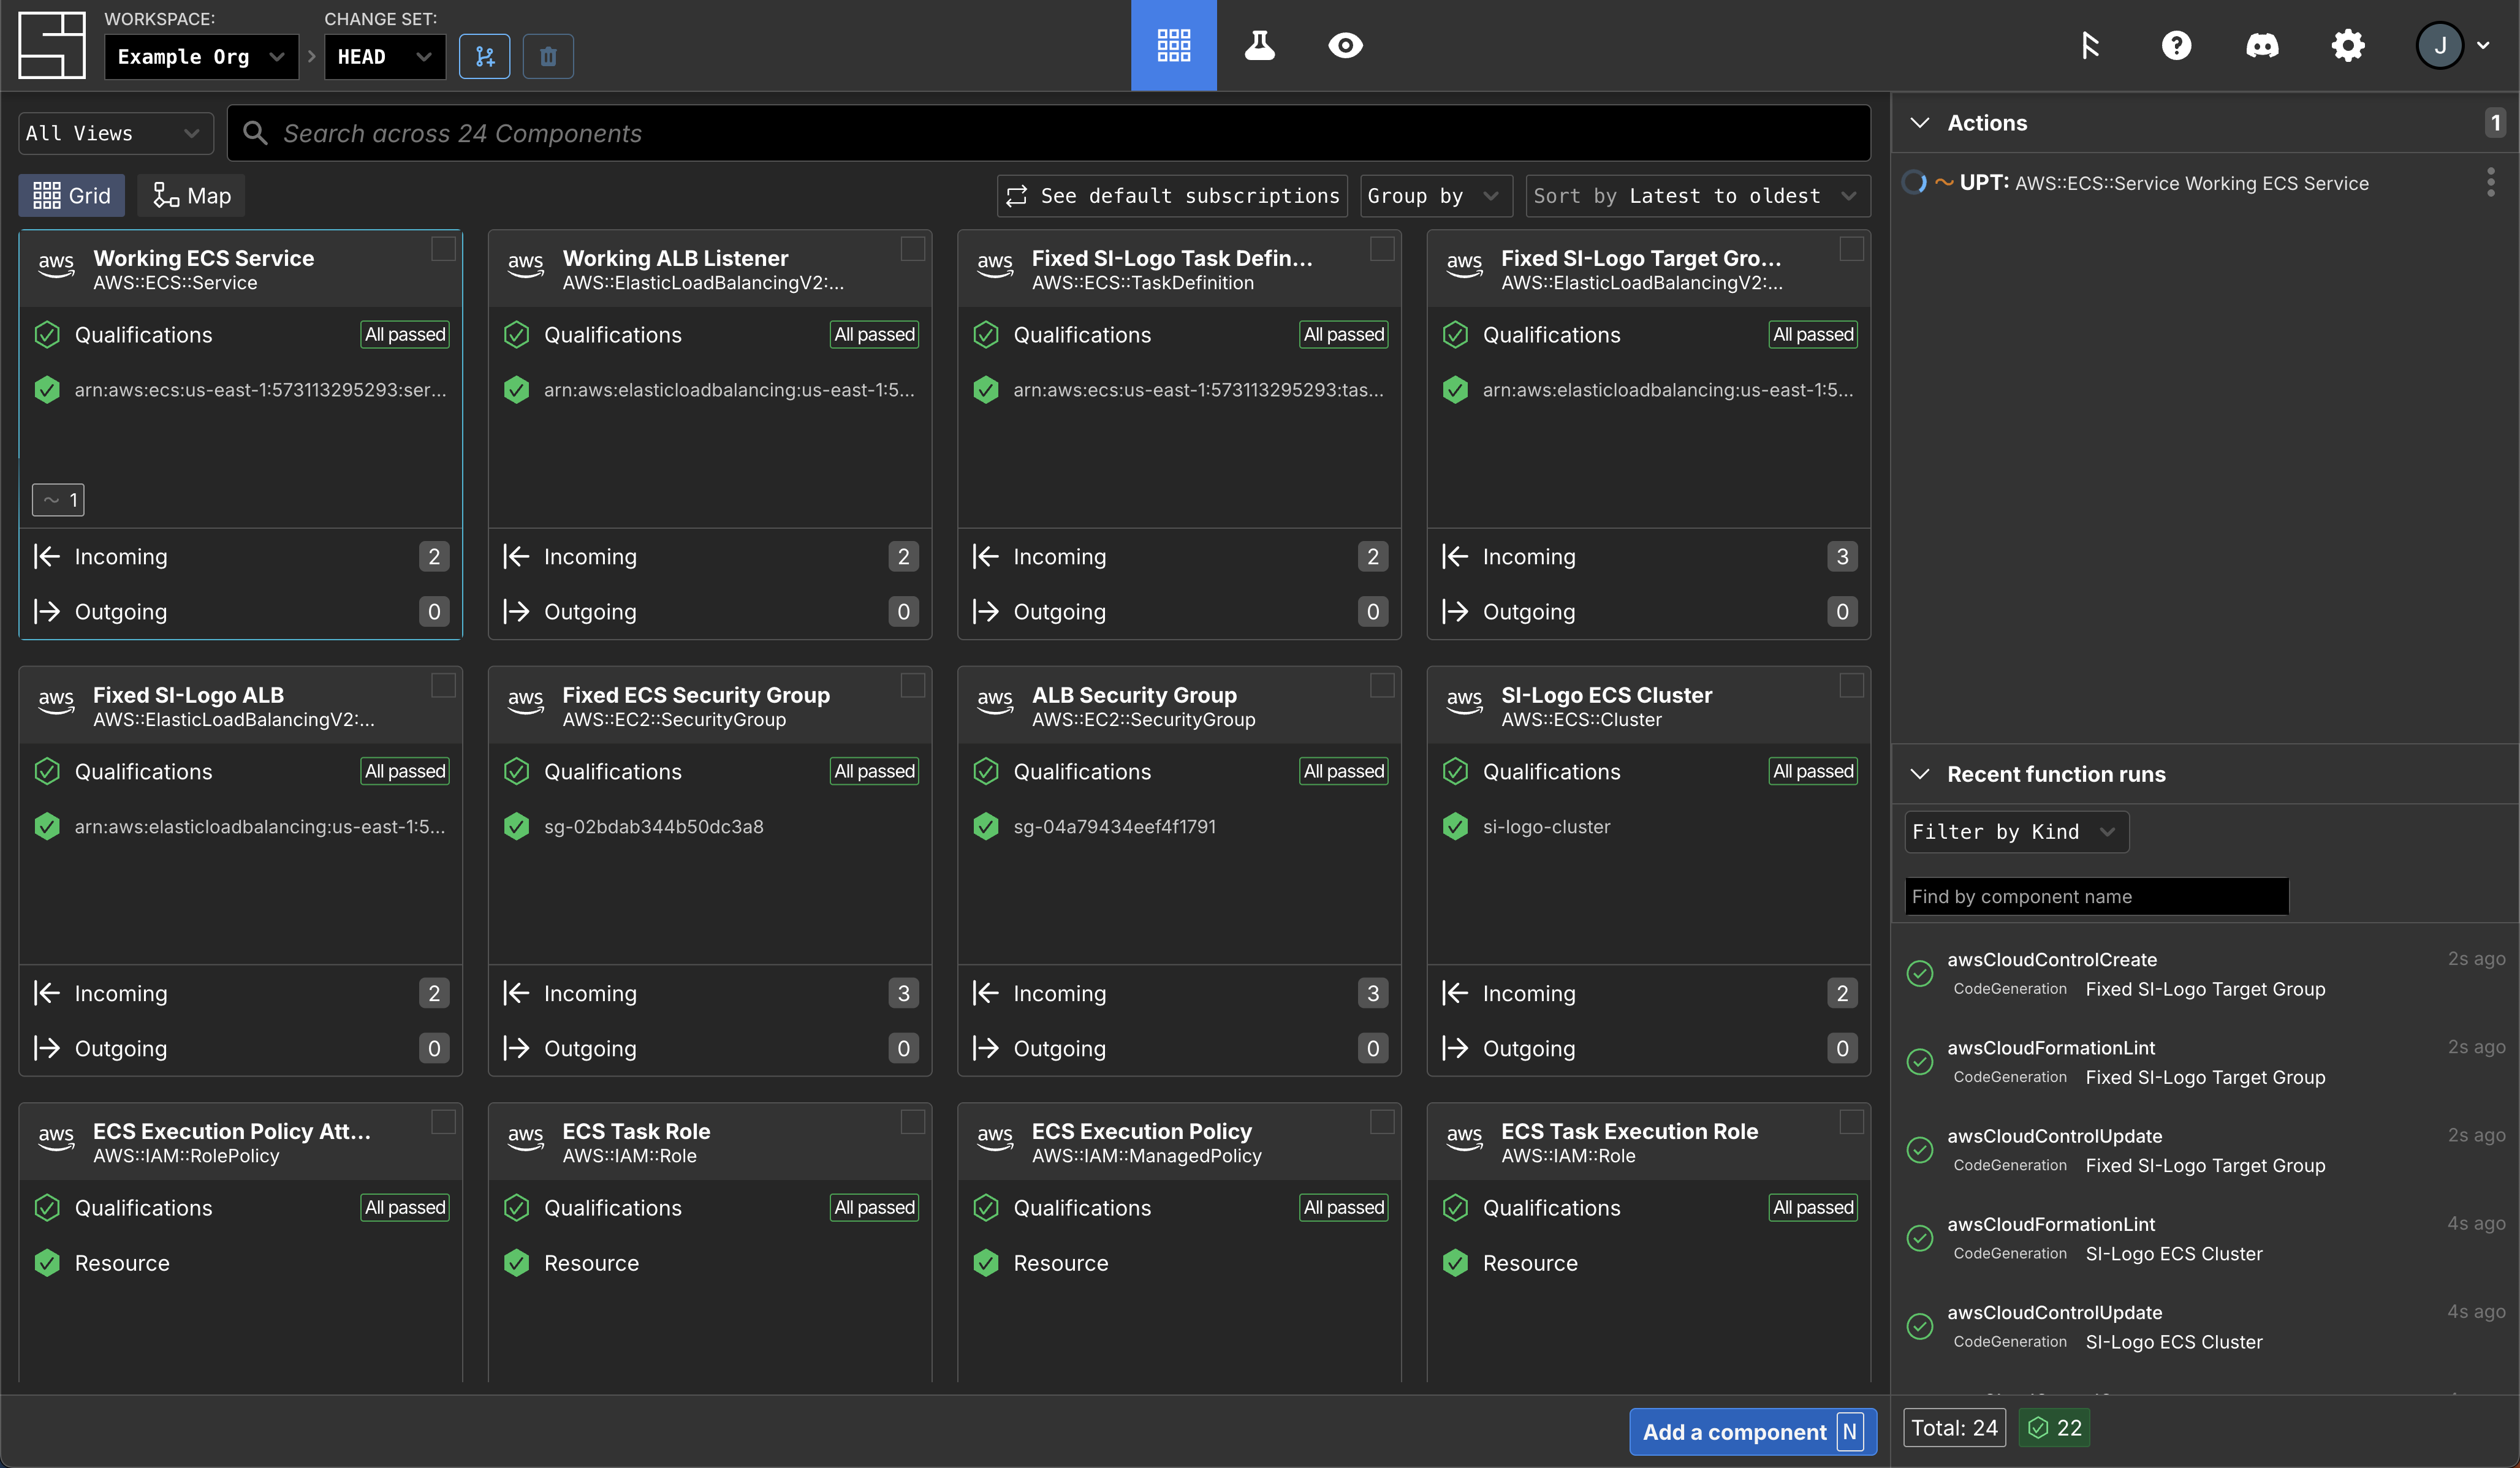Click See default subscriptions button
The height and width of the screenshot is (1468, 2520).
point(1172,195)
